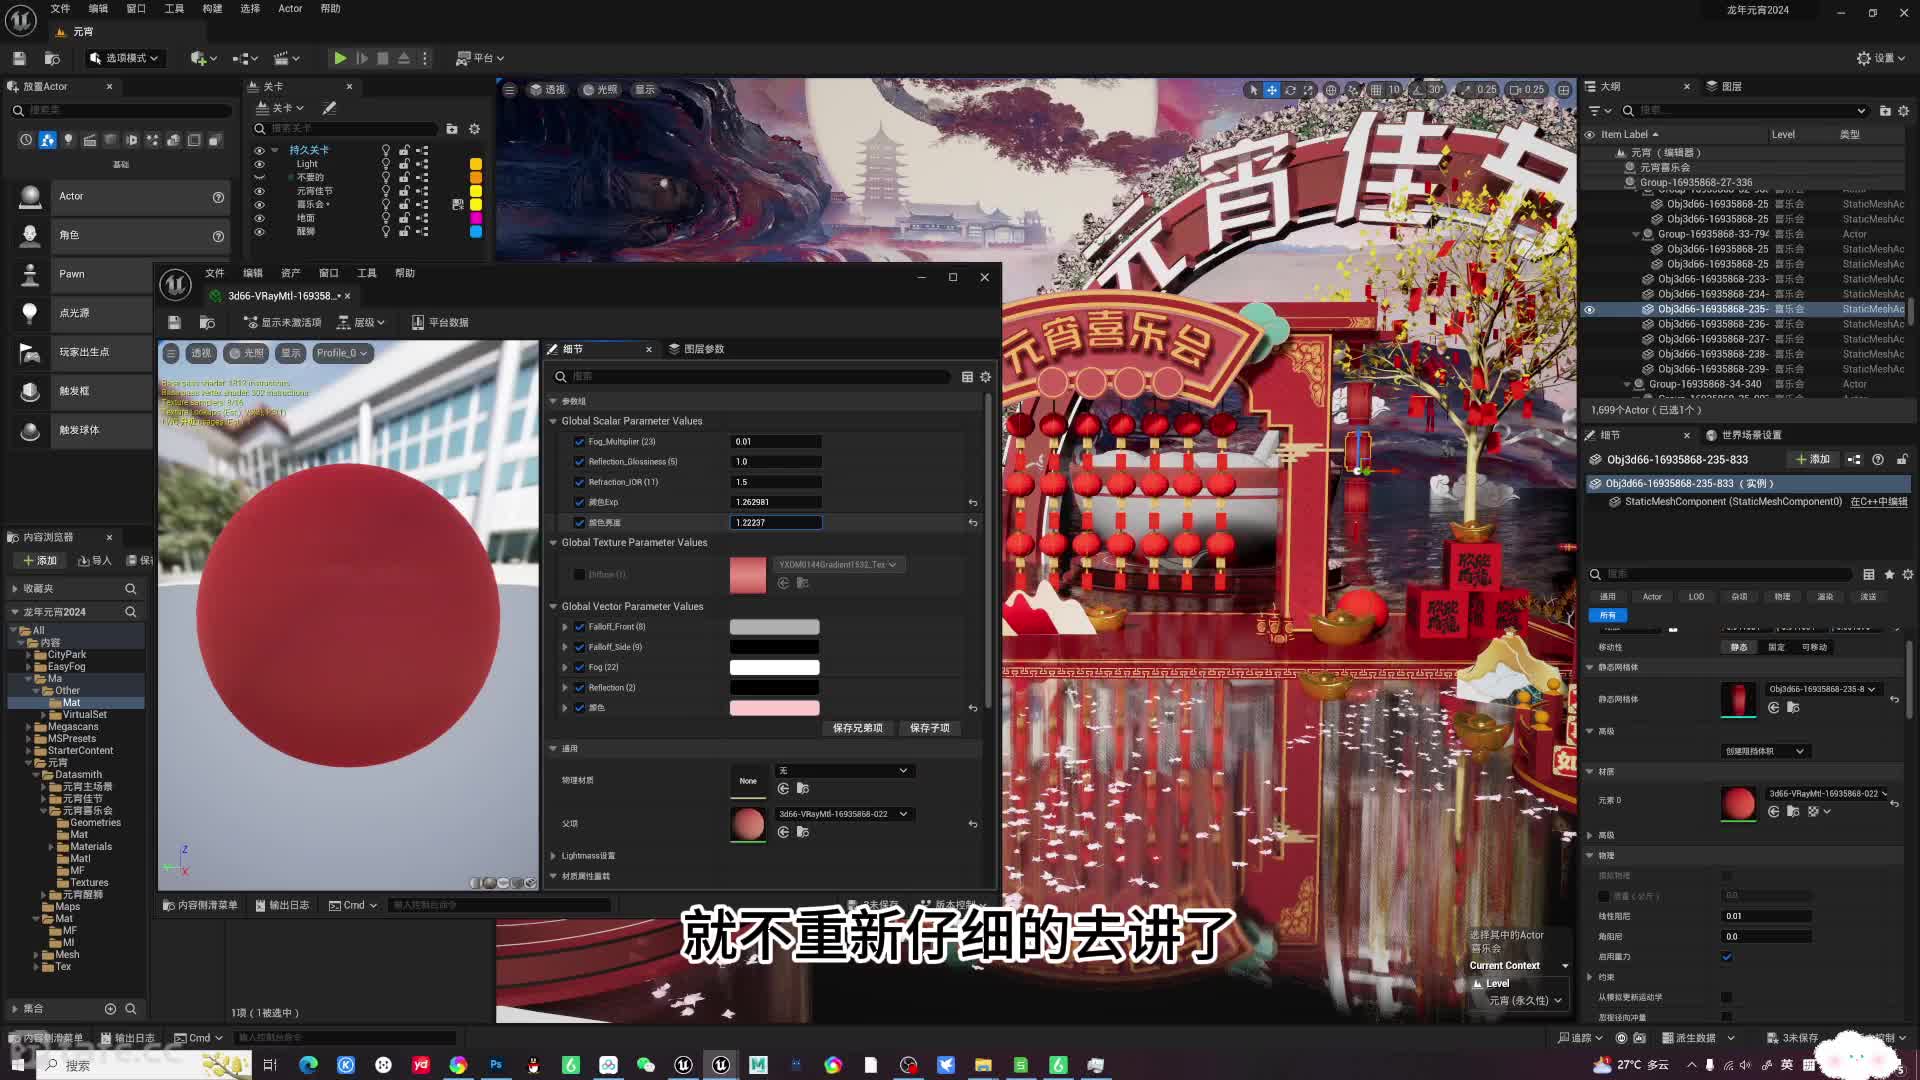This screenshot has height=1080, width=1920.
Task: Click the details panel settings gear in material editor
Action: point(985,377)
